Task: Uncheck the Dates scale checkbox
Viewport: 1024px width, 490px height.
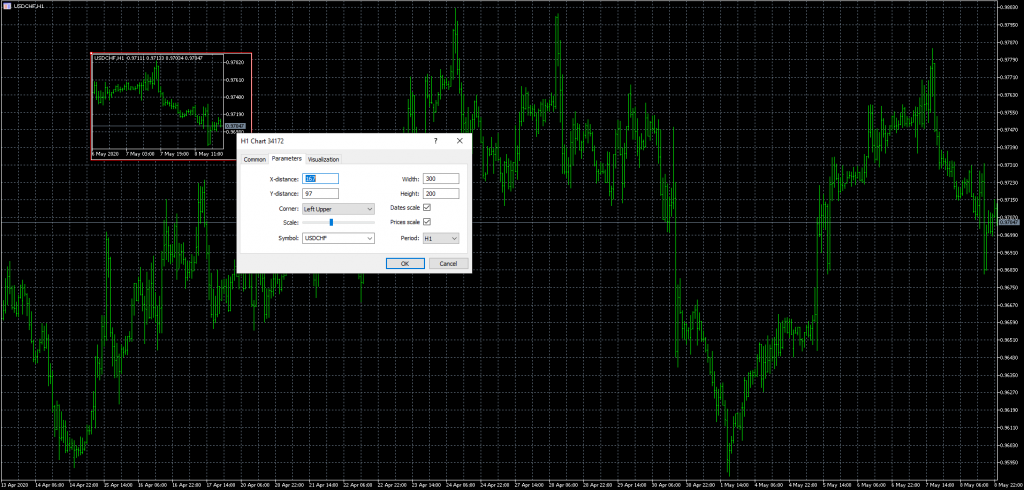Action: click(427, 207)
